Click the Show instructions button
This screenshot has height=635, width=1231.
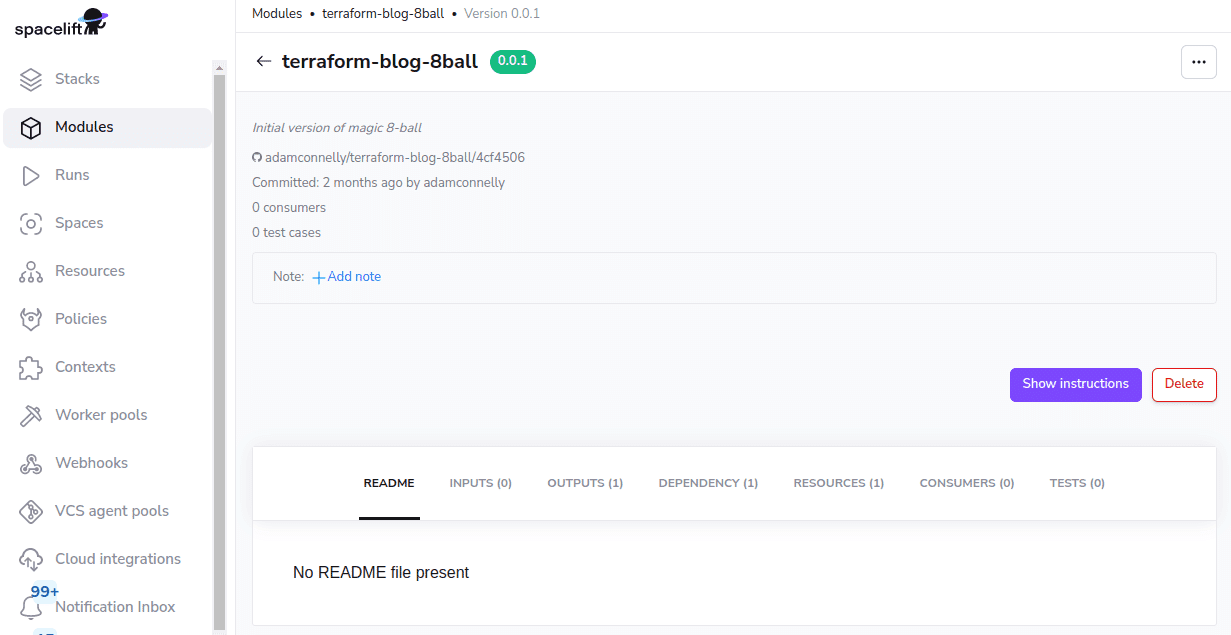click(1076, 385)
